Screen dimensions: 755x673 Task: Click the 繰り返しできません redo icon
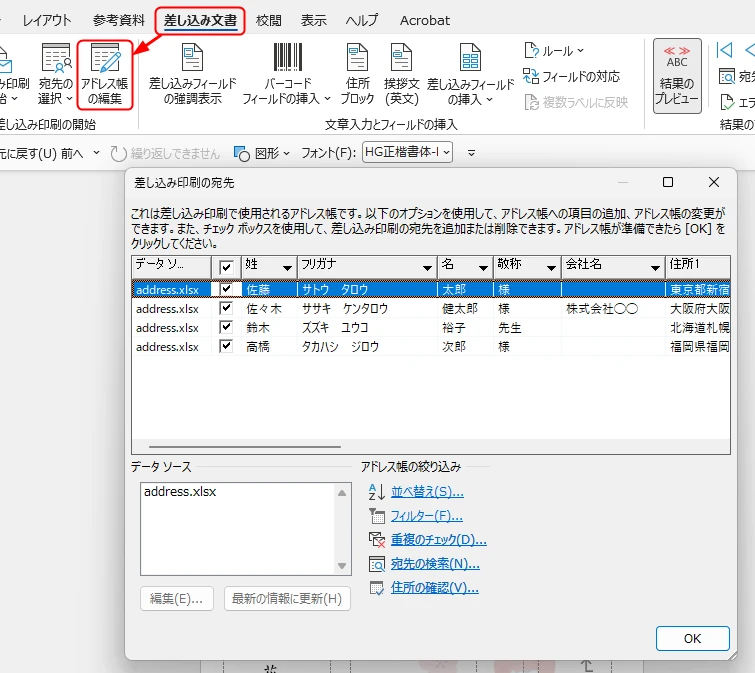(x=118, y=154)
